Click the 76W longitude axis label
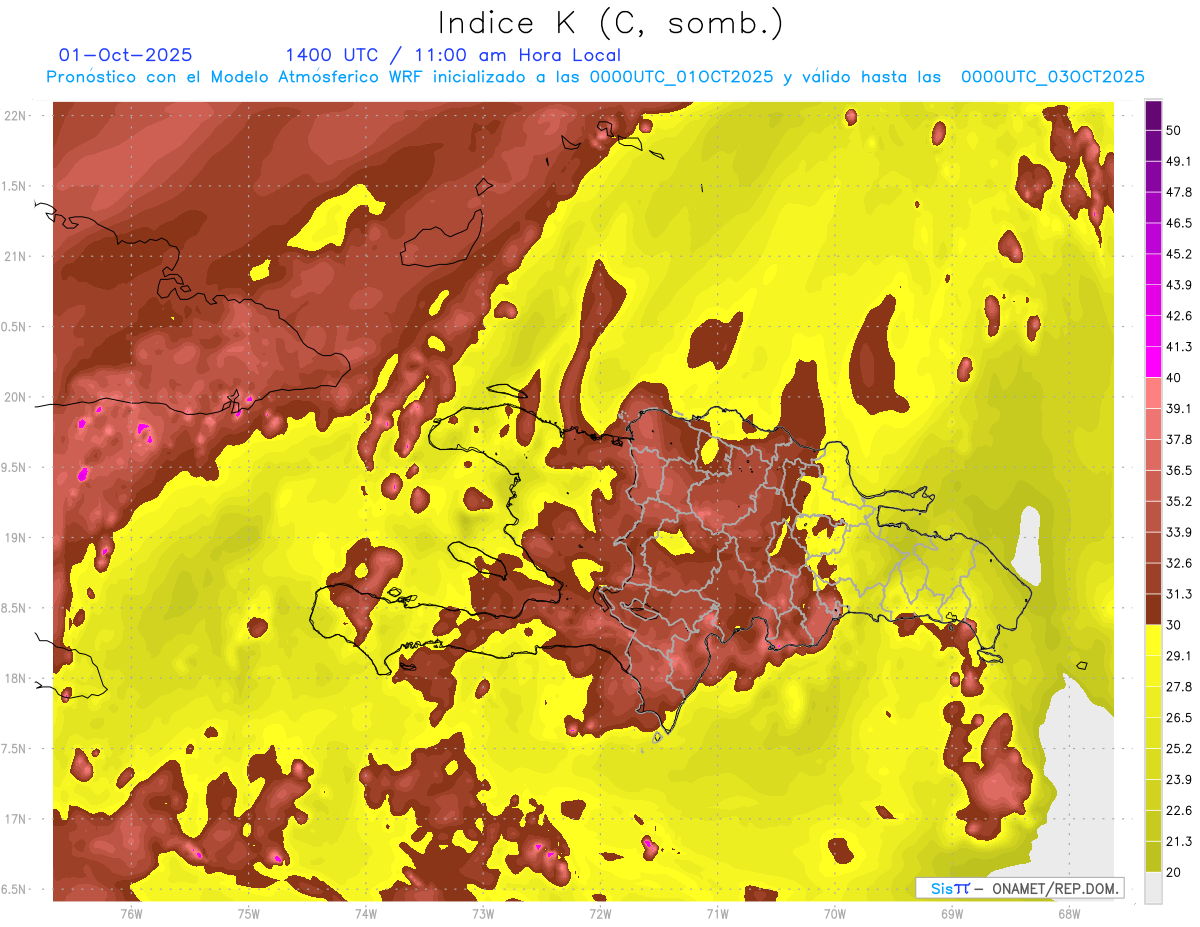 click(131, 913)
